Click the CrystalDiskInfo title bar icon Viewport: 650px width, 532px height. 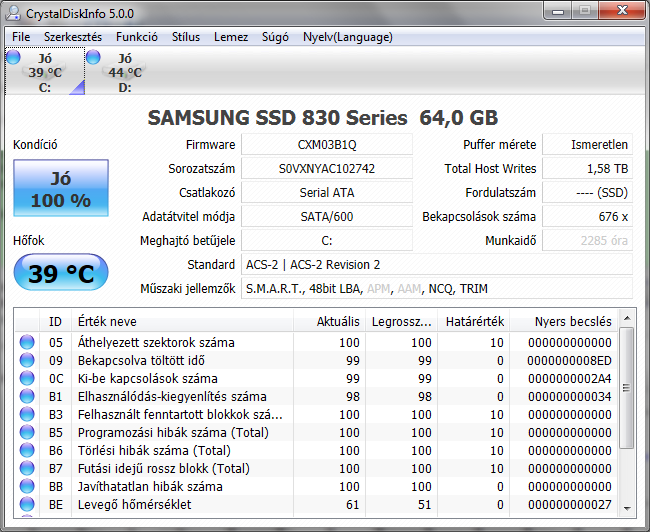13,13
